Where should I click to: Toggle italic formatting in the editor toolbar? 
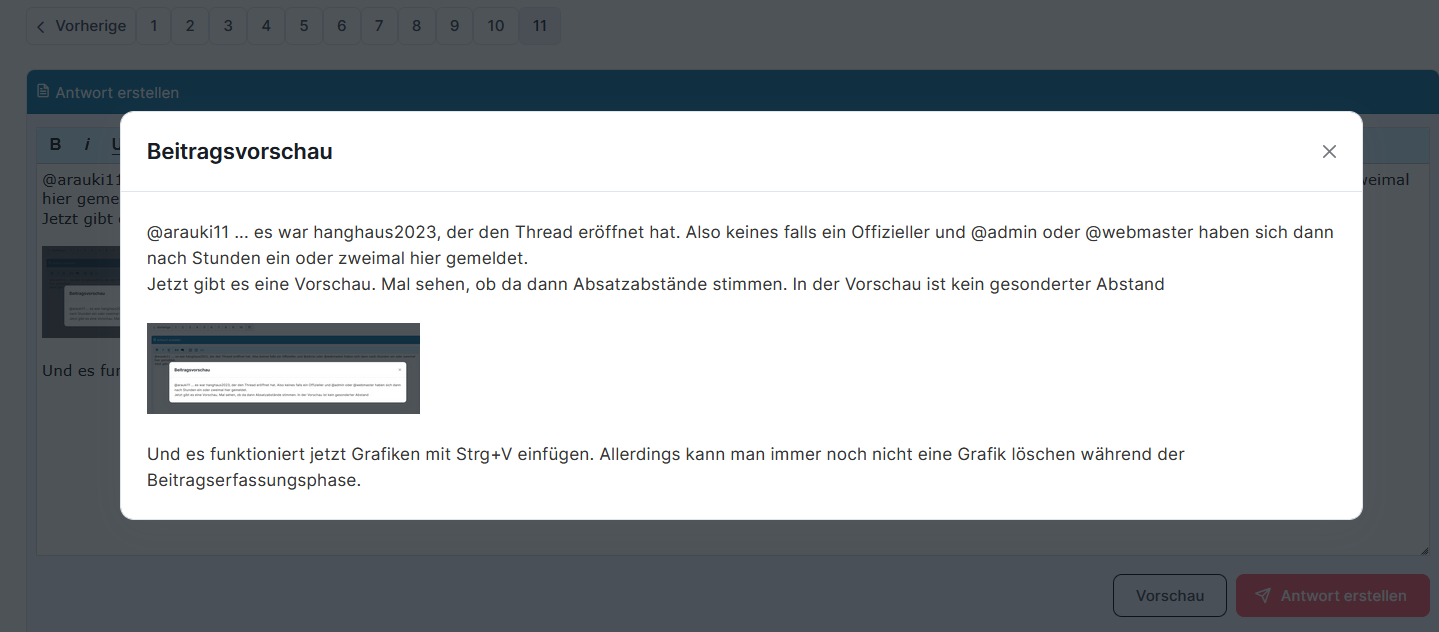coord(86,144)
